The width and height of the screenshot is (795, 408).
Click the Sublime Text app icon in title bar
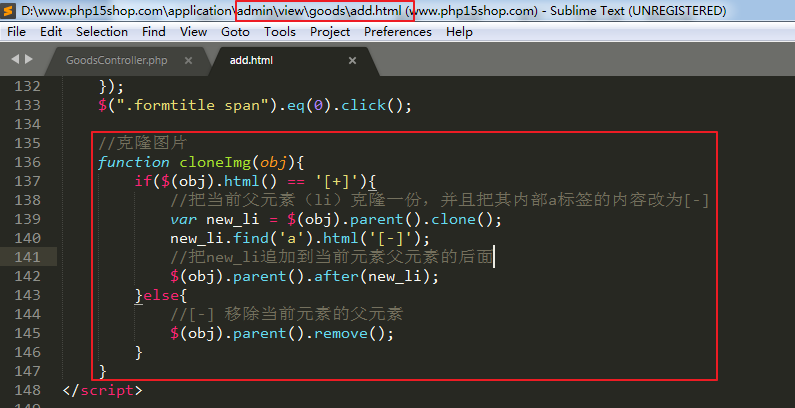(10, 11)
